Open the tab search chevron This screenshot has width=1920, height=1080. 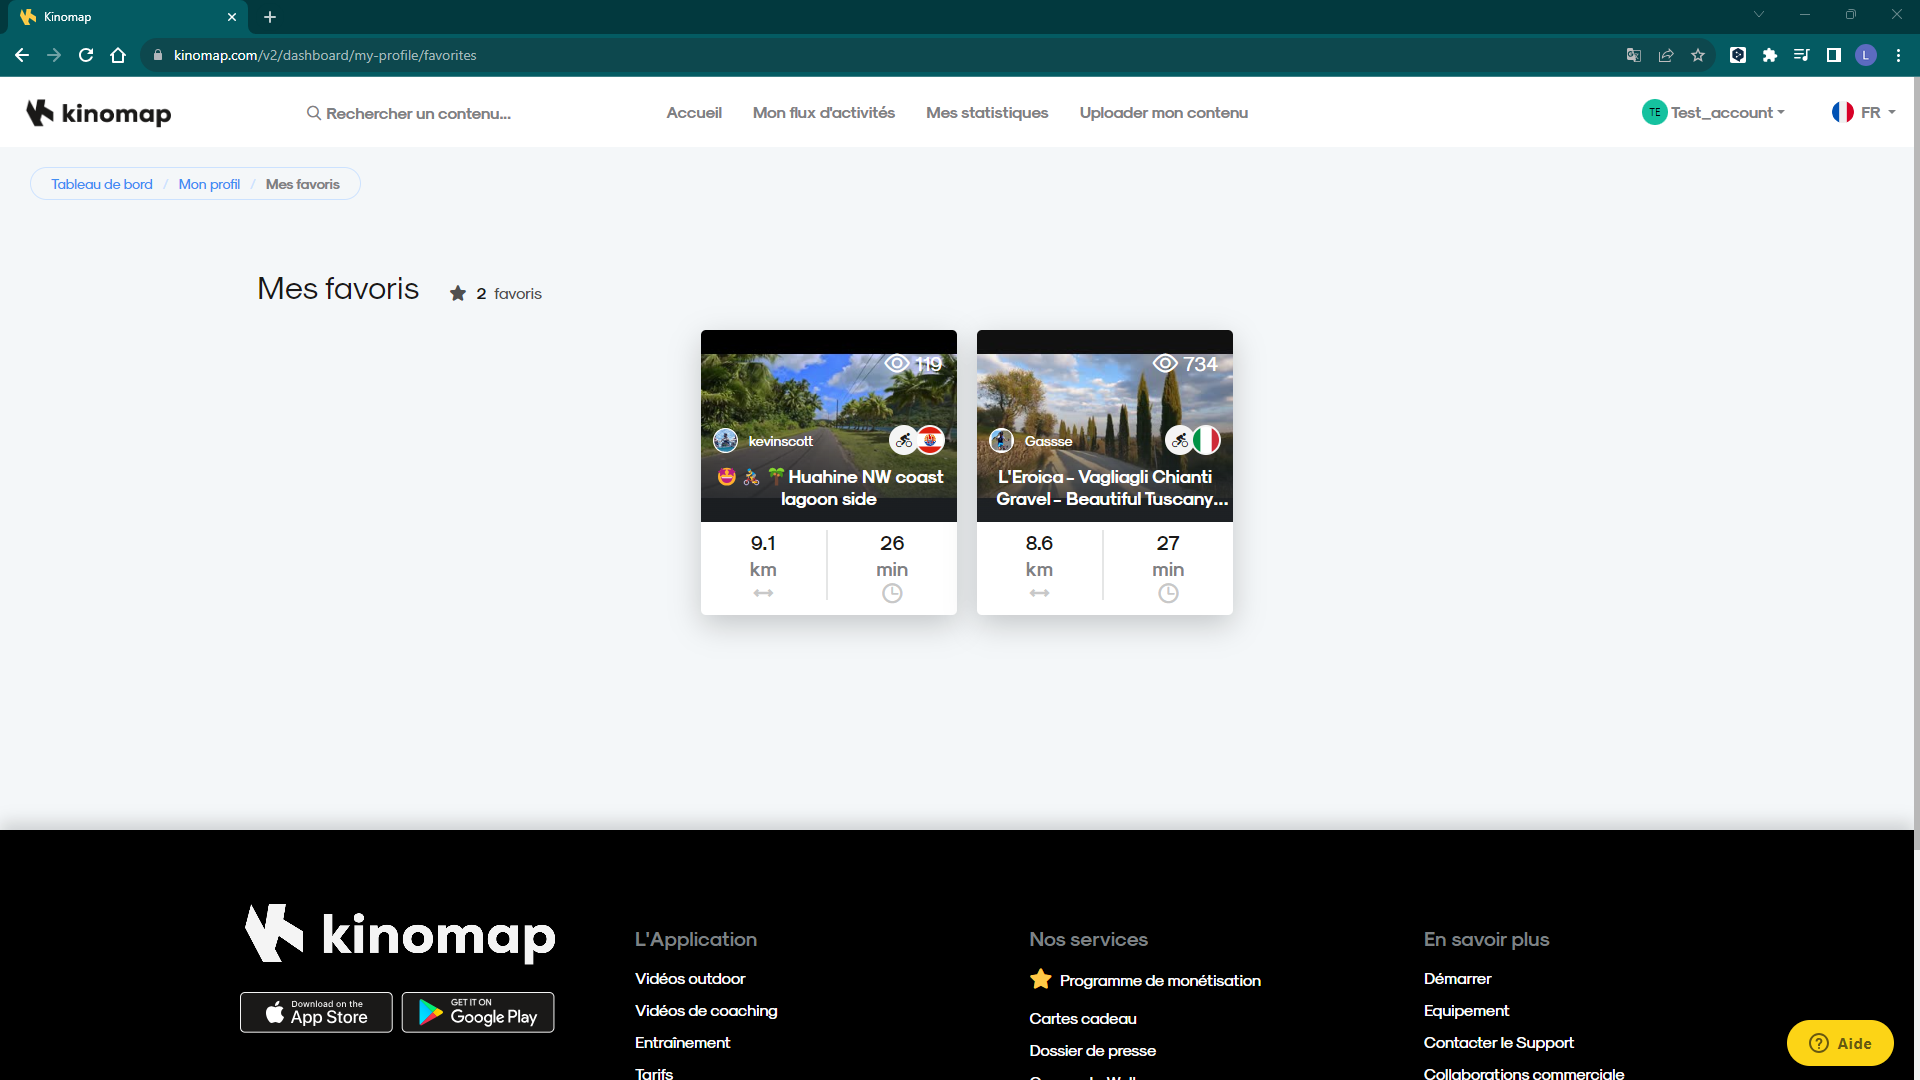tap(1759, 15)
